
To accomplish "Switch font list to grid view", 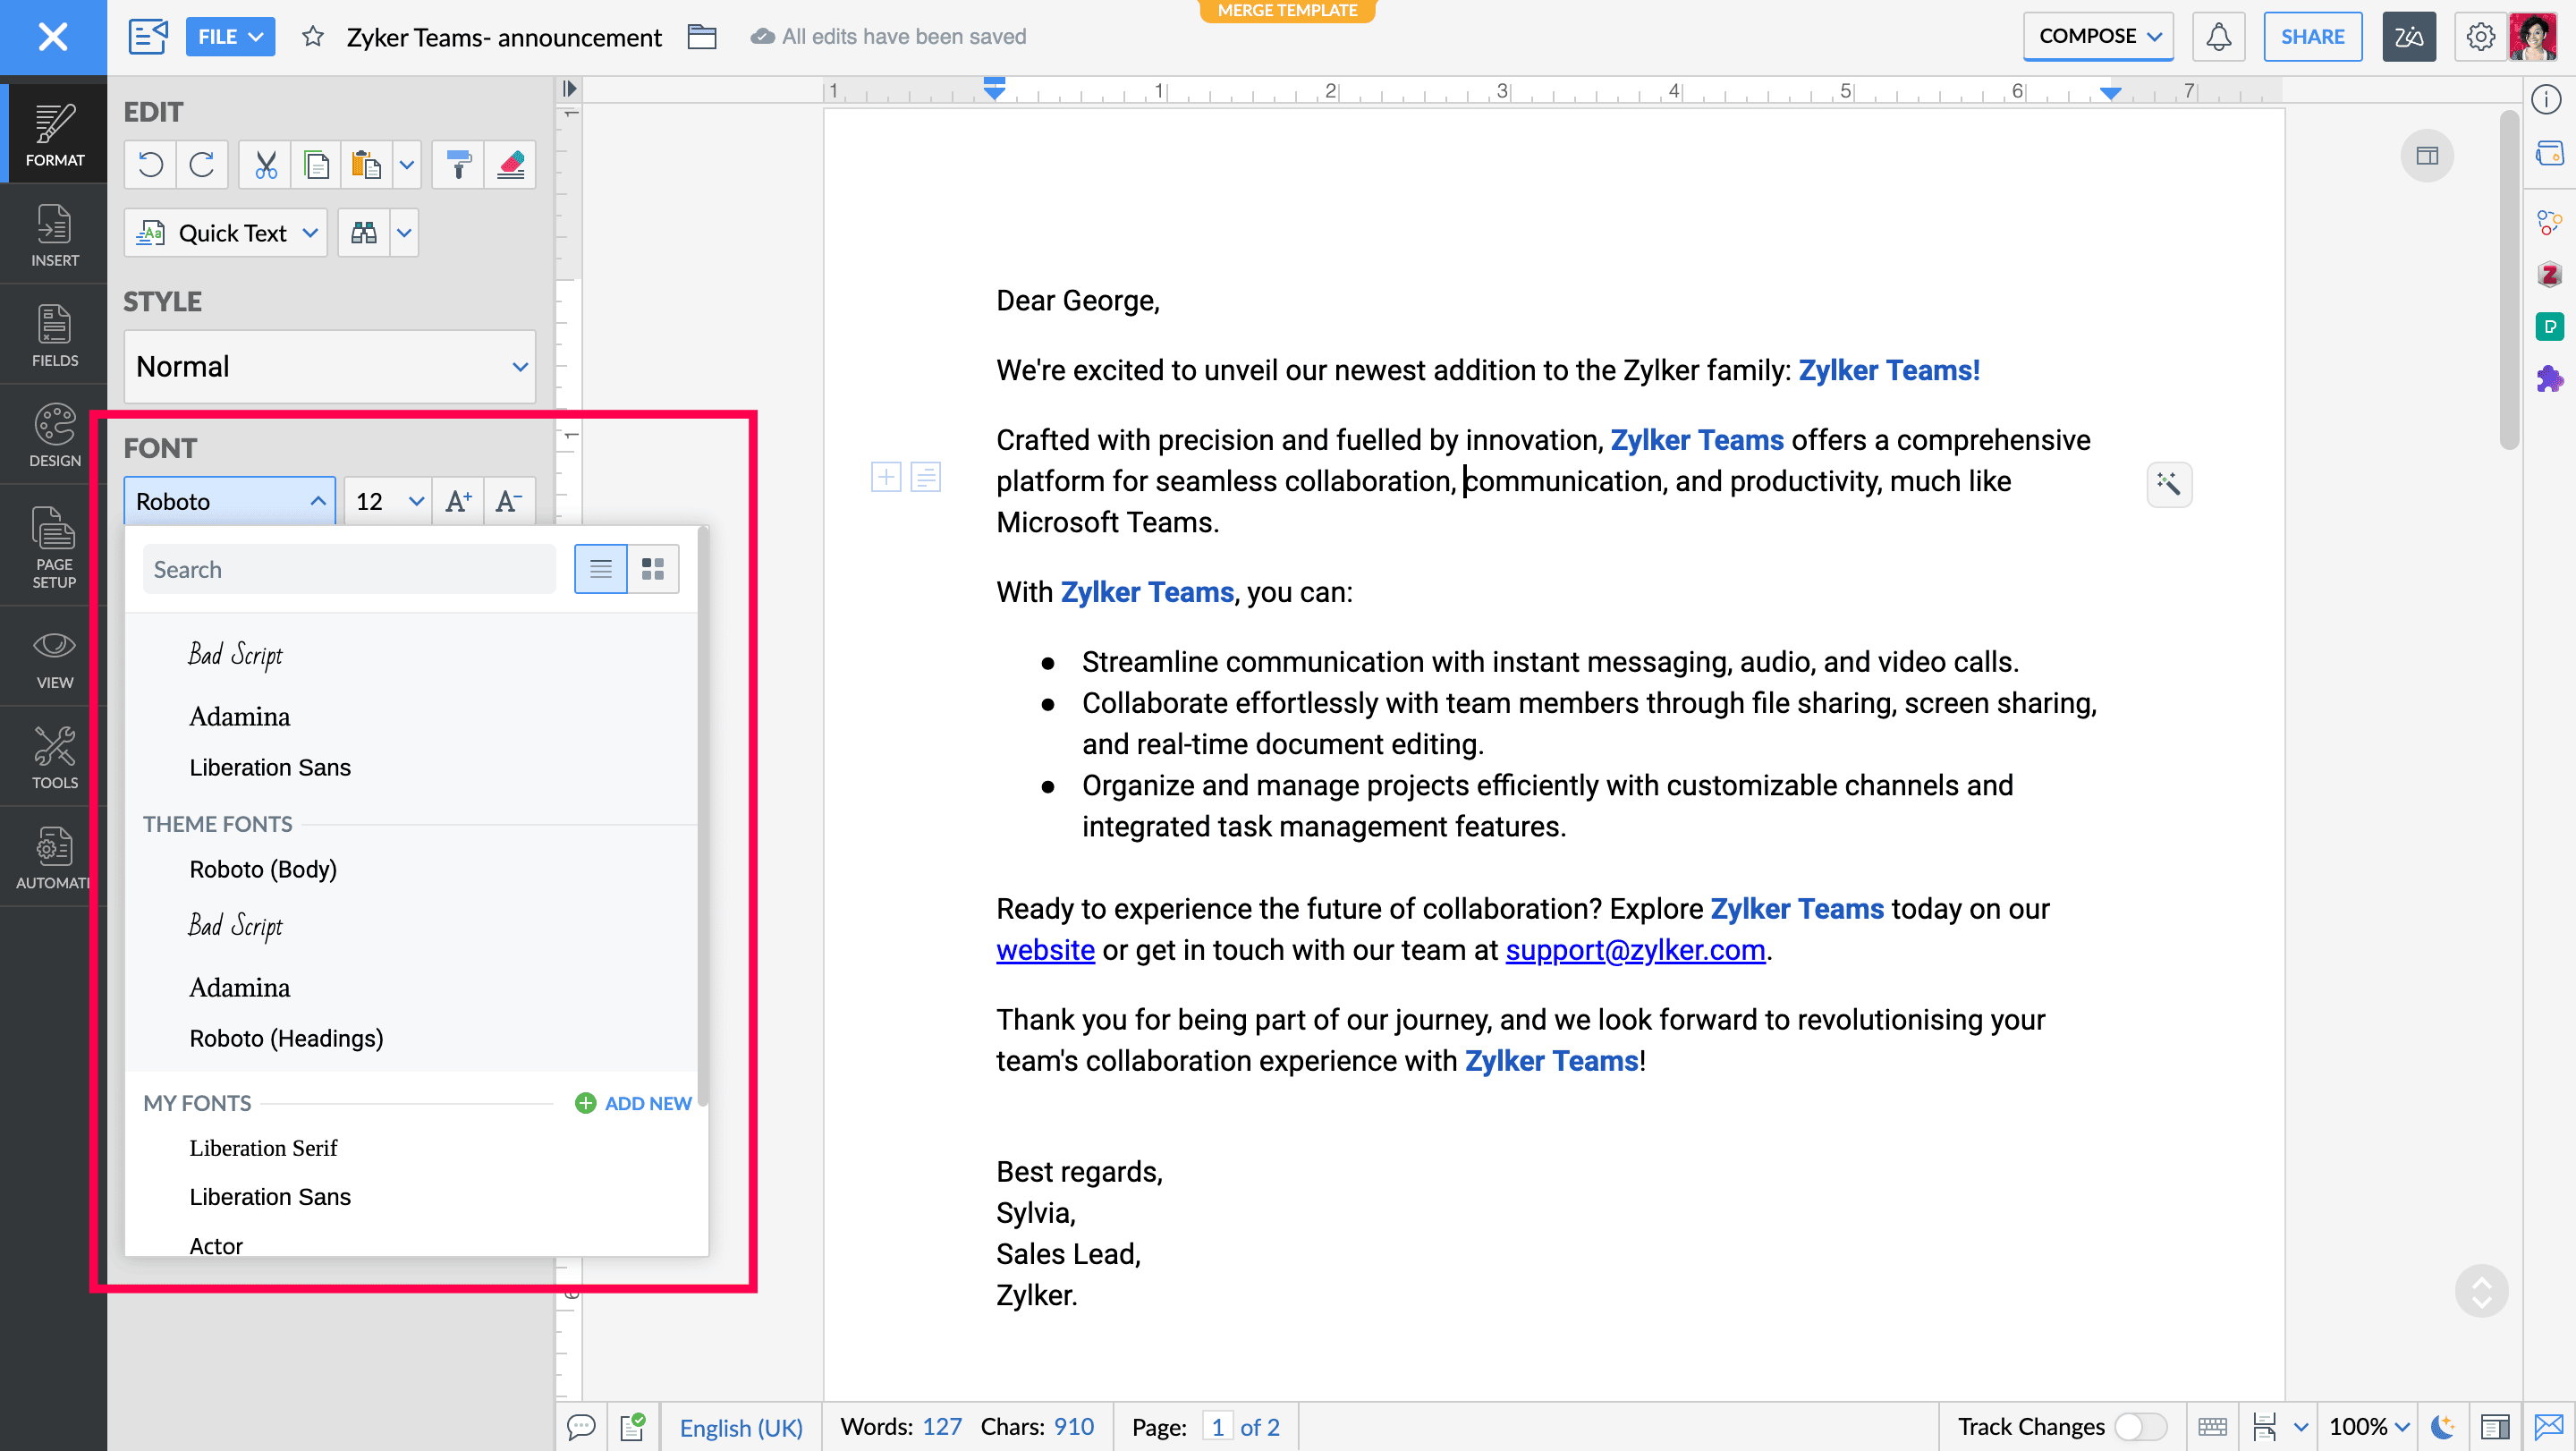I will 653,569.
